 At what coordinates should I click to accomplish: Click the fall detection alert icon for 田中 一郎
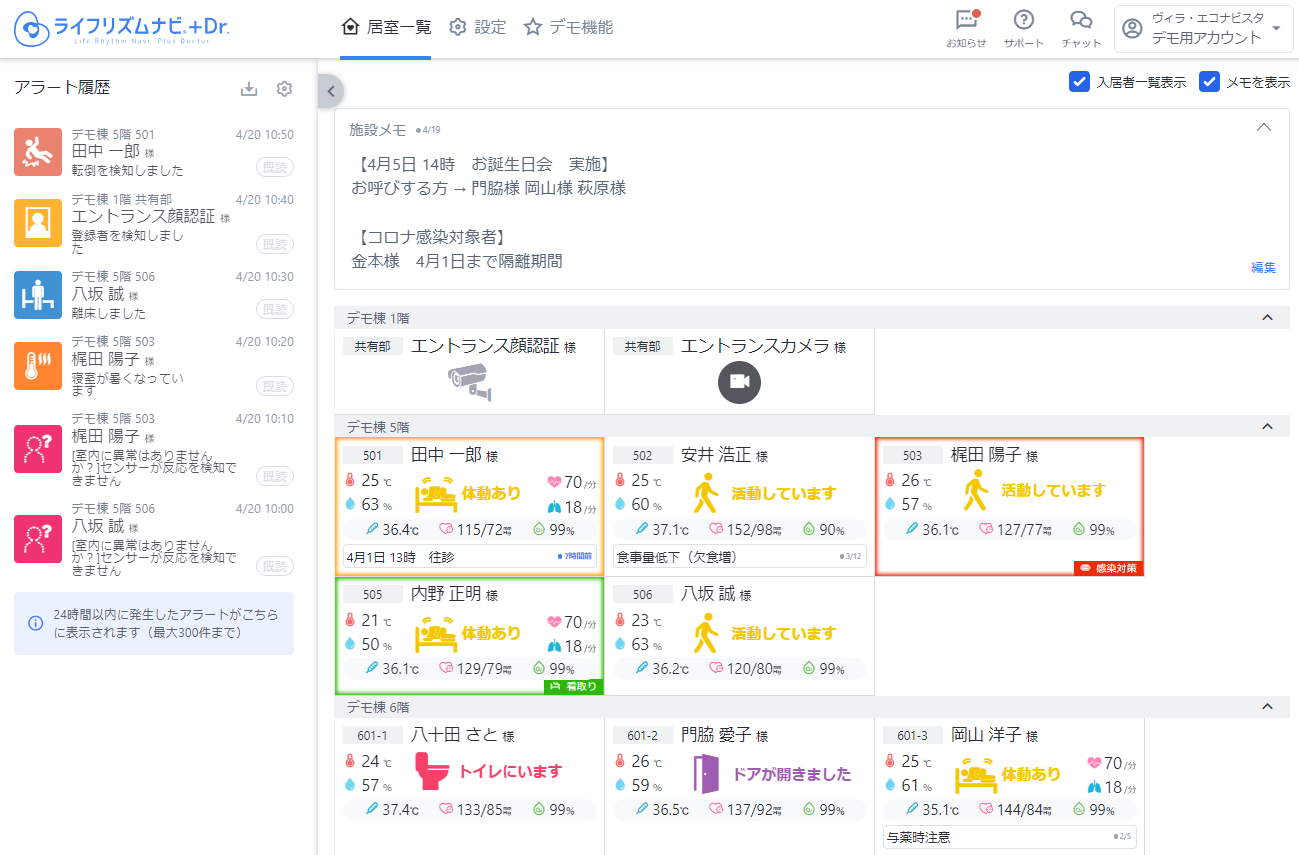click(39, 151)
